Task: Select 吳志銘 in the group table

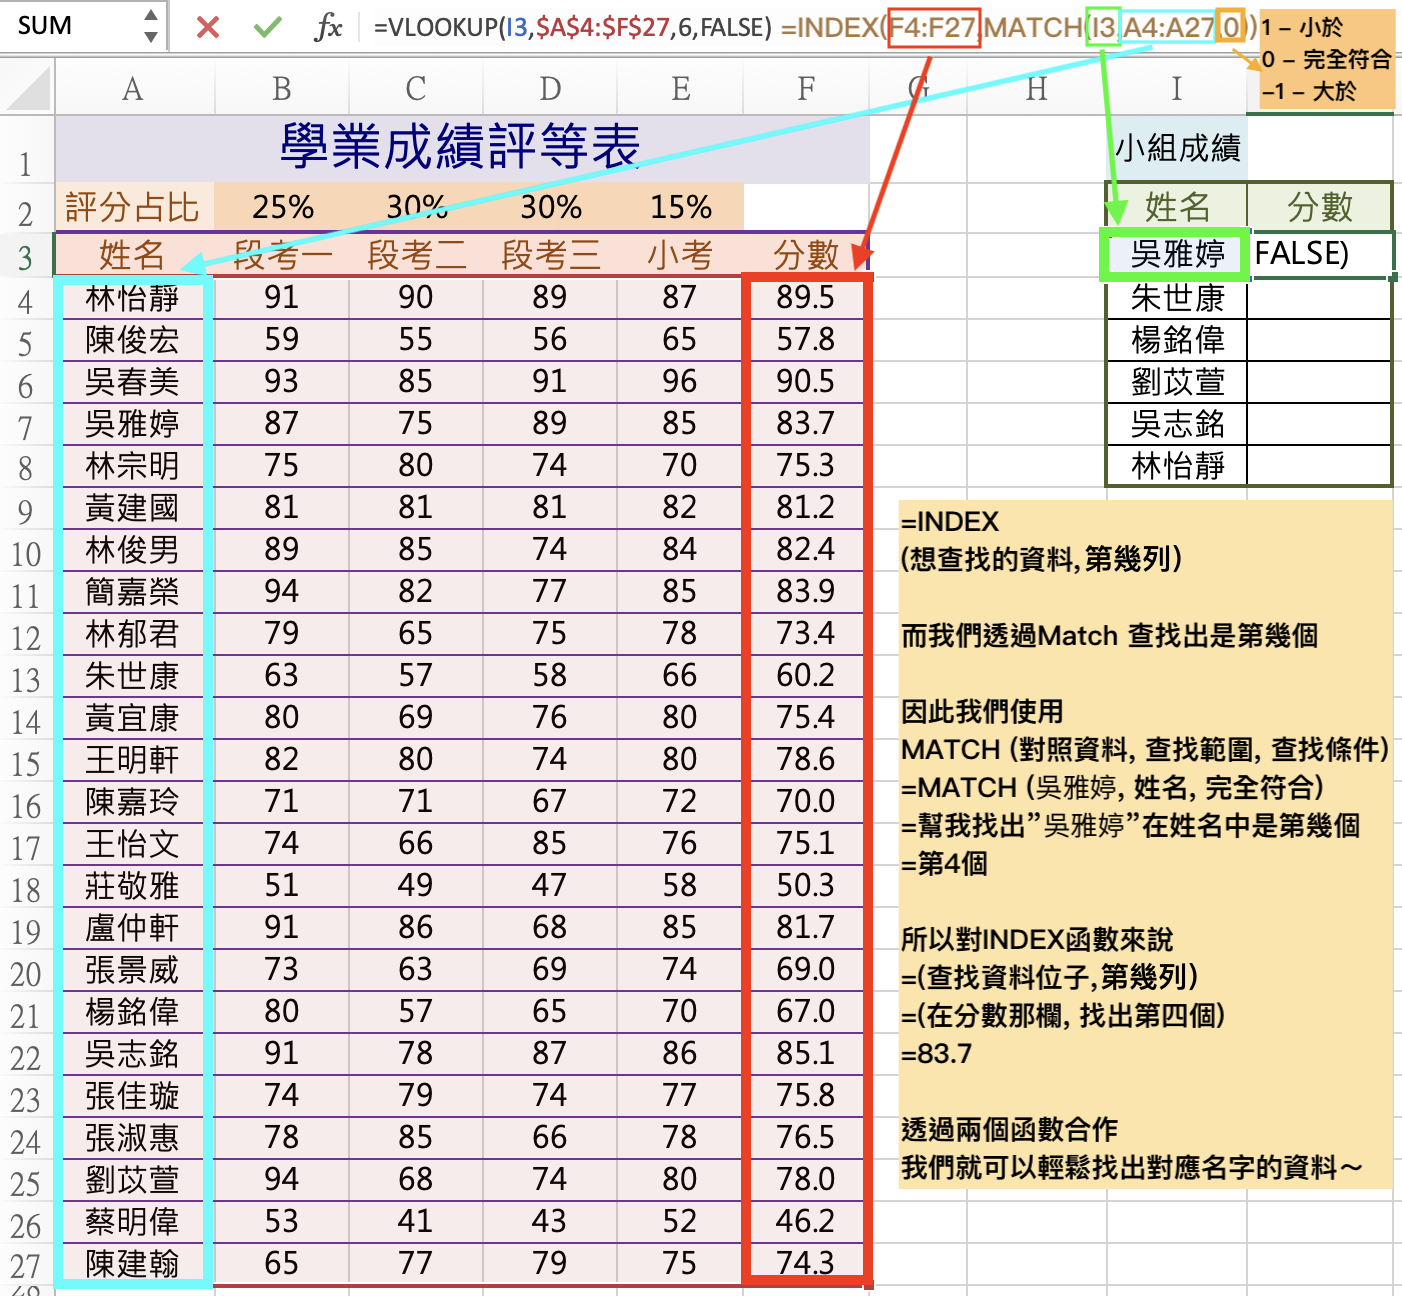Action: point(1177,424)
